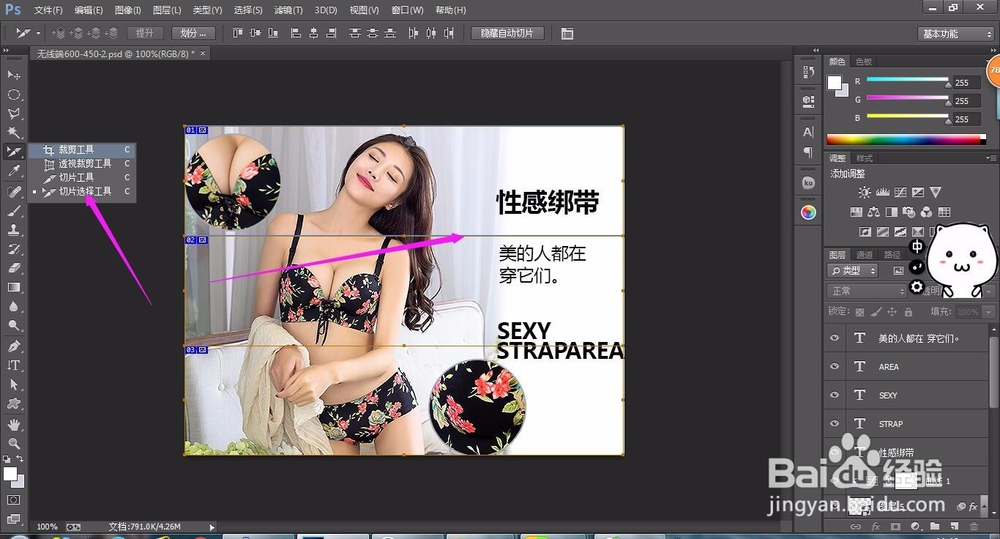Hide the SEXY text layer
The image size is (1000, 539).
click(x=834, y=395)
